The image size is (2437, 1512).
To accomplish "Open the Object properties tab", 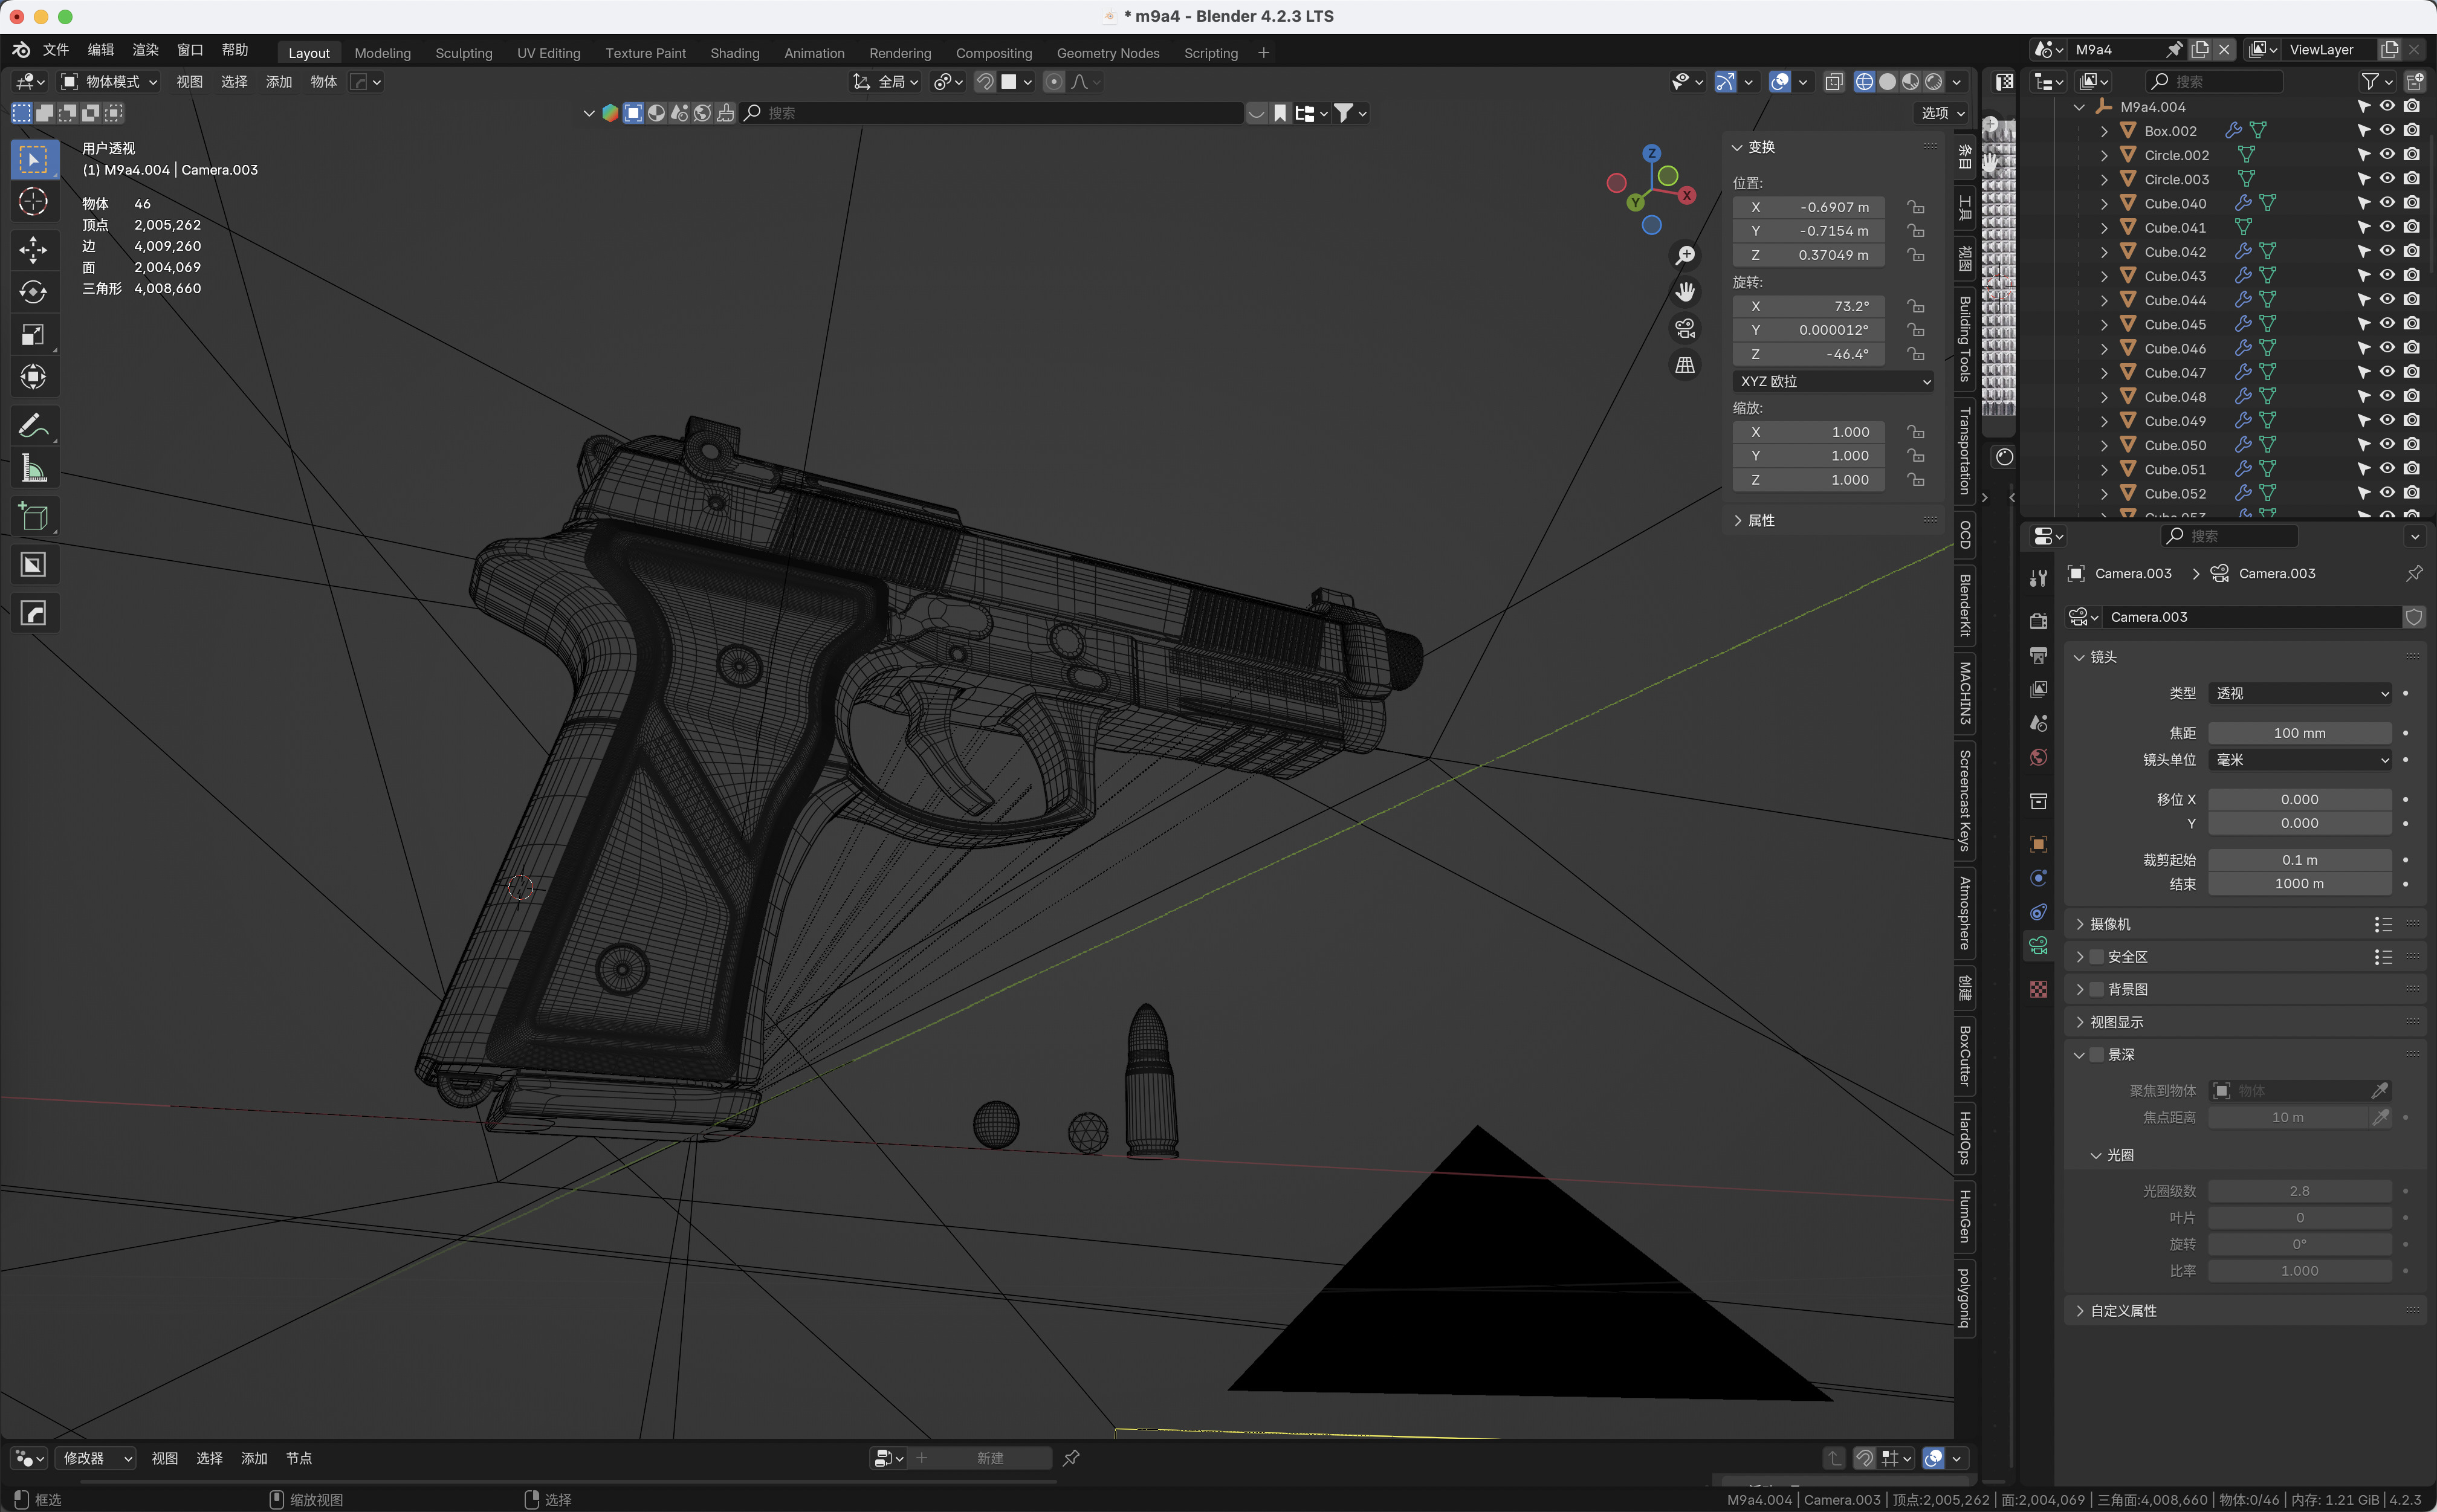I will [2038, 844].
